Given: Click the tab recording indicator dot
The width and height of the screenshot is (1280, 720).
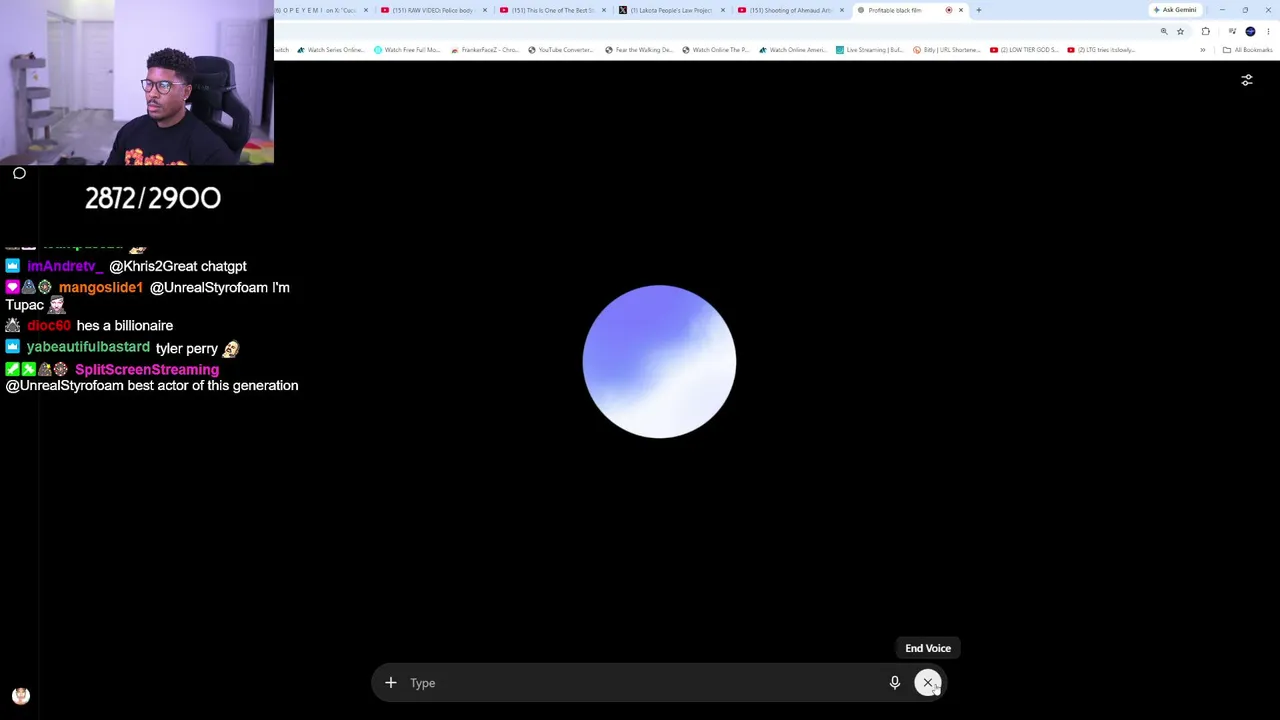Looking at the screenshot, I should click(949, 10).
